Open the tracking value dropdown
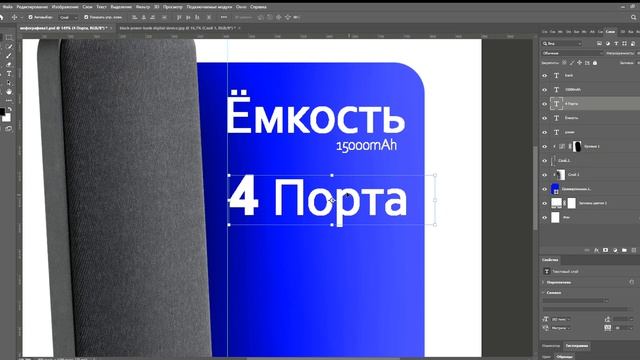Viewport: 640px width, 360px height. [623, 328]
